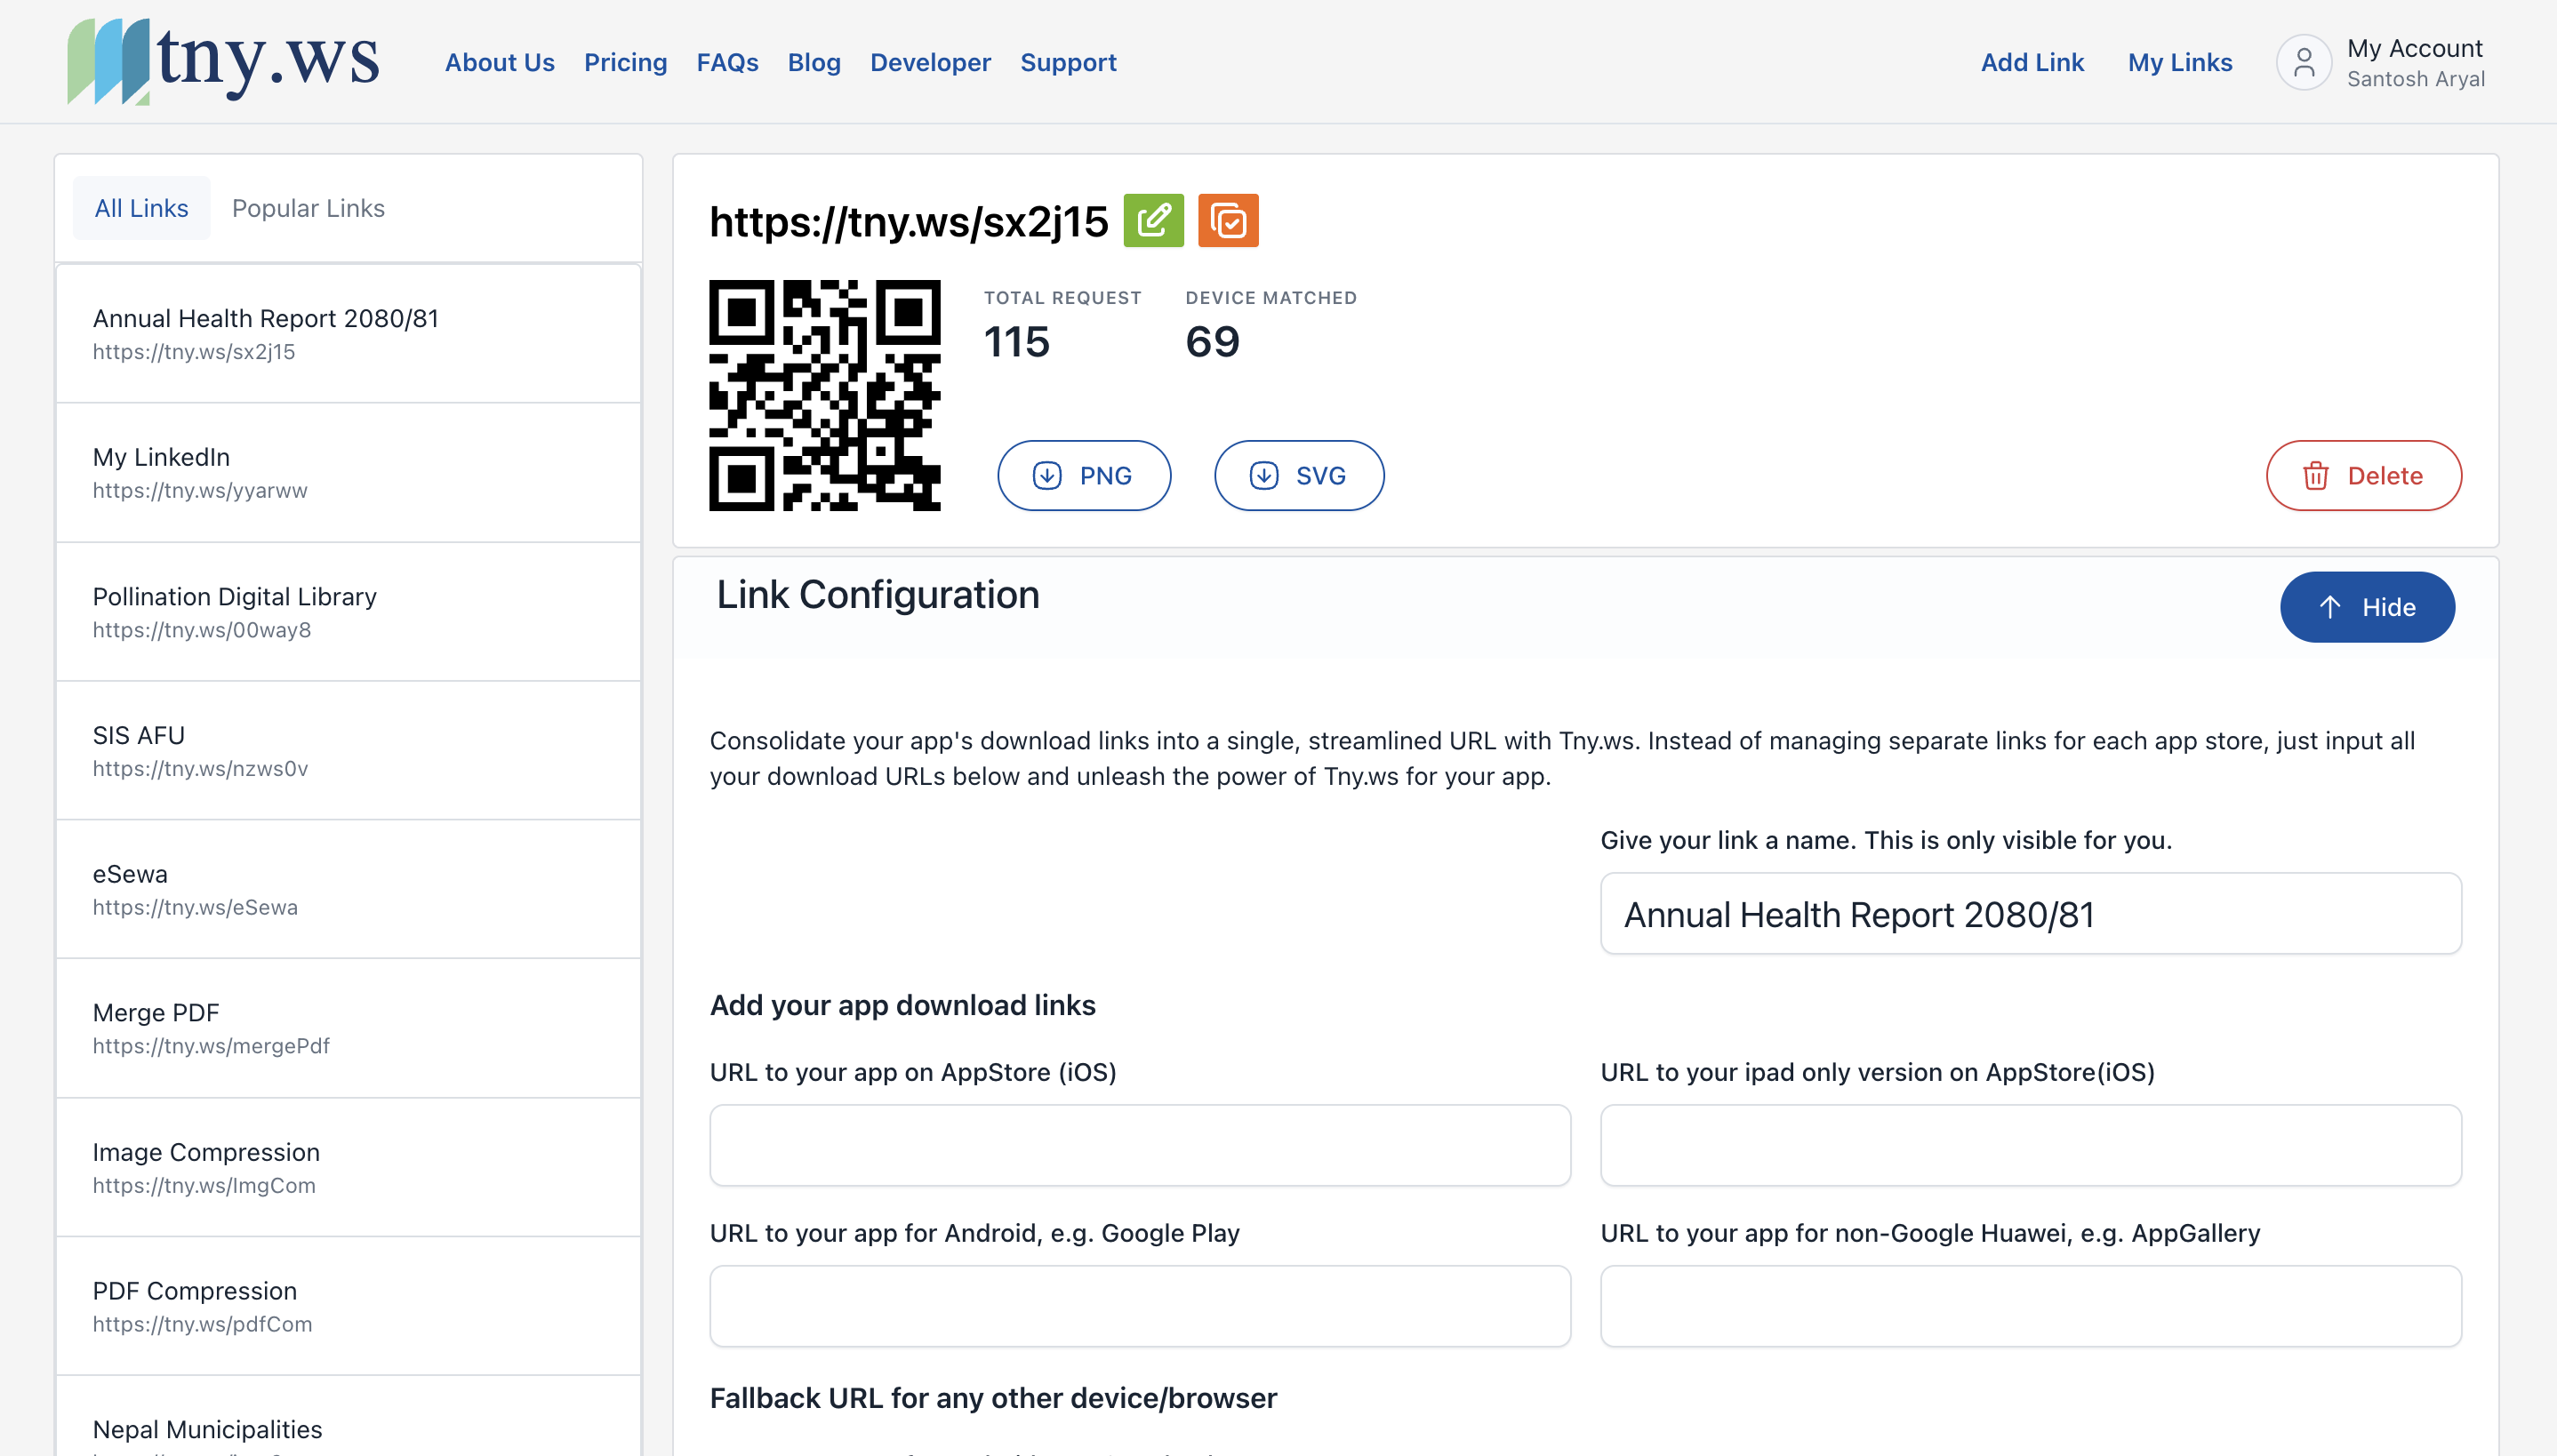Viewport: 2557px width, 1456px height.
Task: Navigate to My Links
Action: tap(2180, 62)
